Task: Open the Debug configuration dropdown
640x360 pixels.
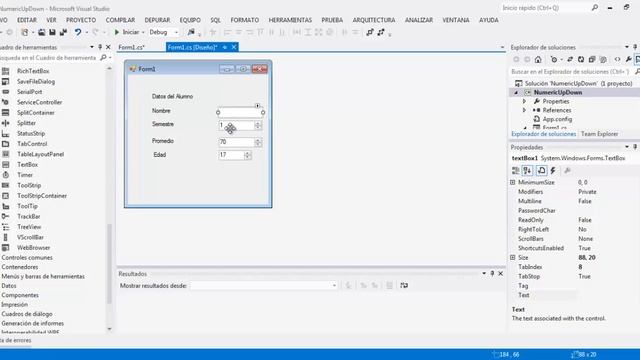Action: pyautogui.click(x=176, y=32)
